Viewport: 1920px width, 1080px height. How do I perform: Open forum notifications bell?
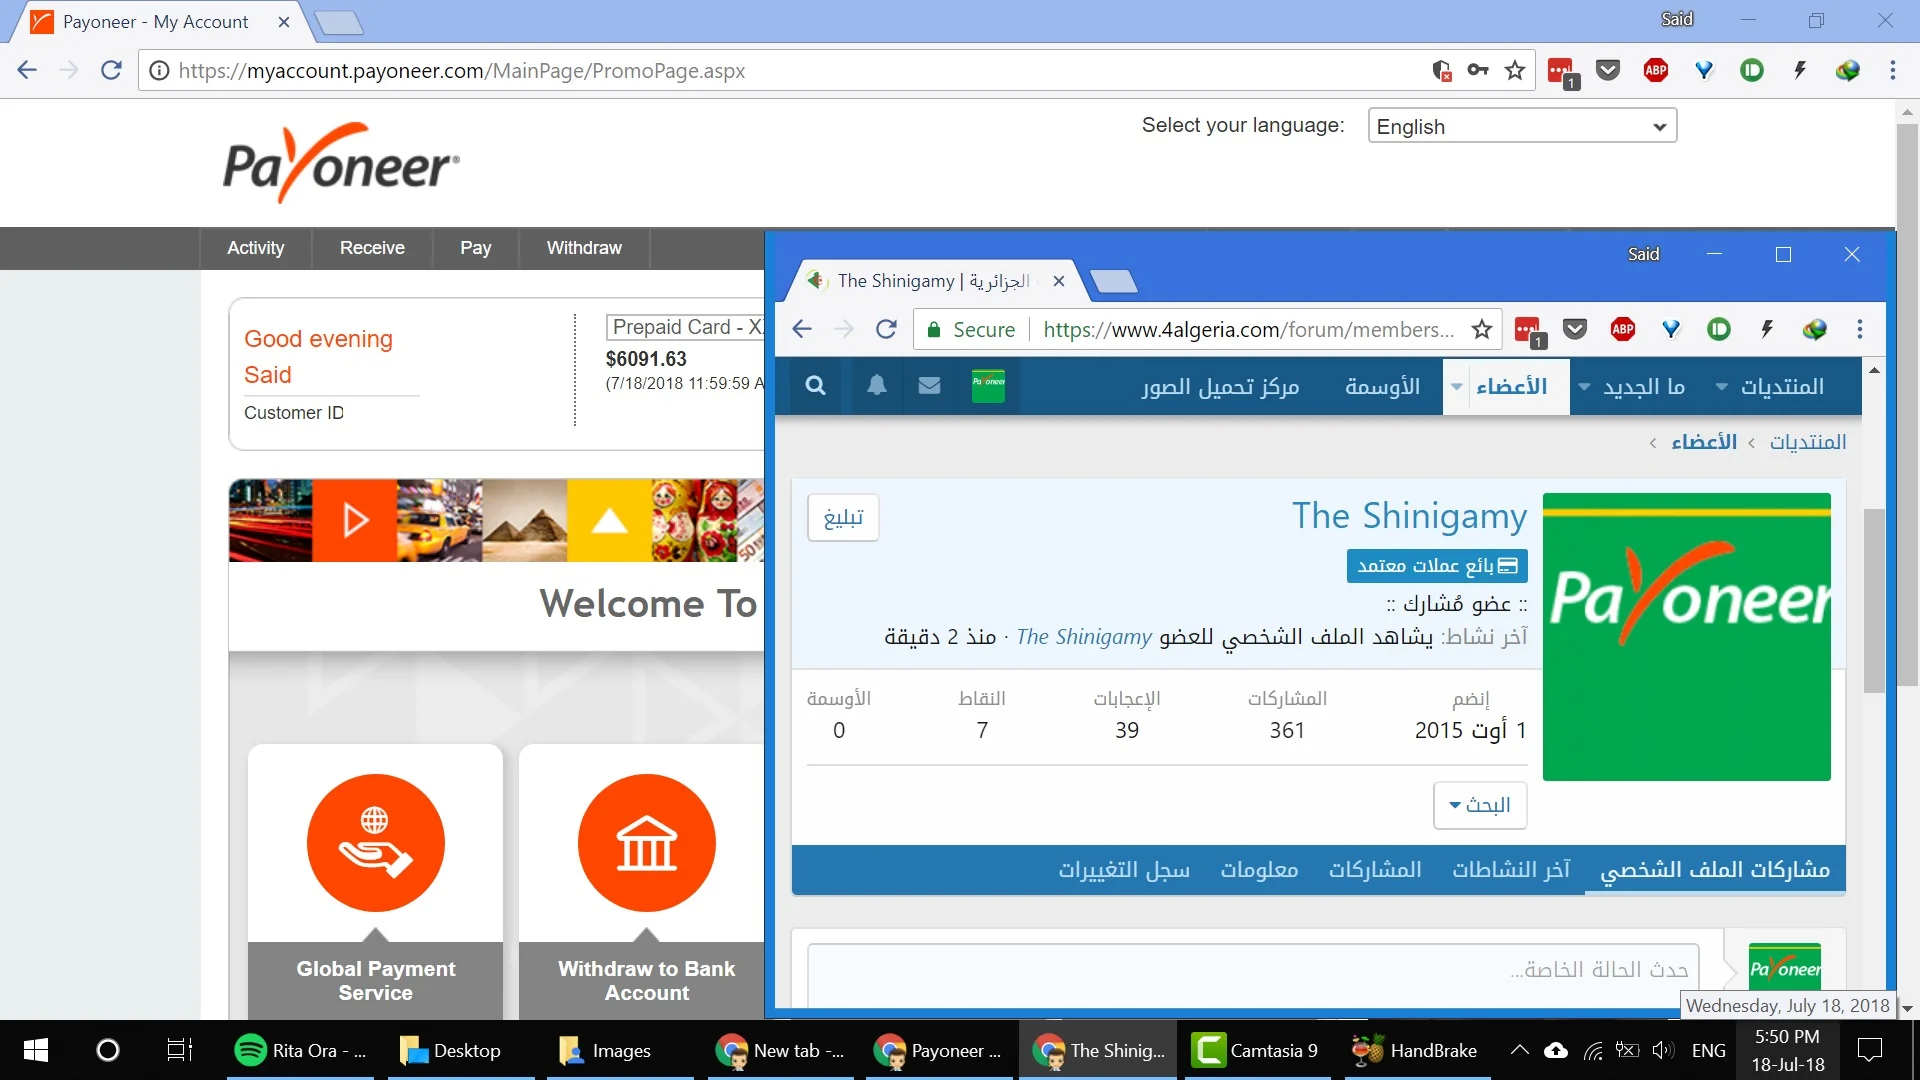(877, 386)
